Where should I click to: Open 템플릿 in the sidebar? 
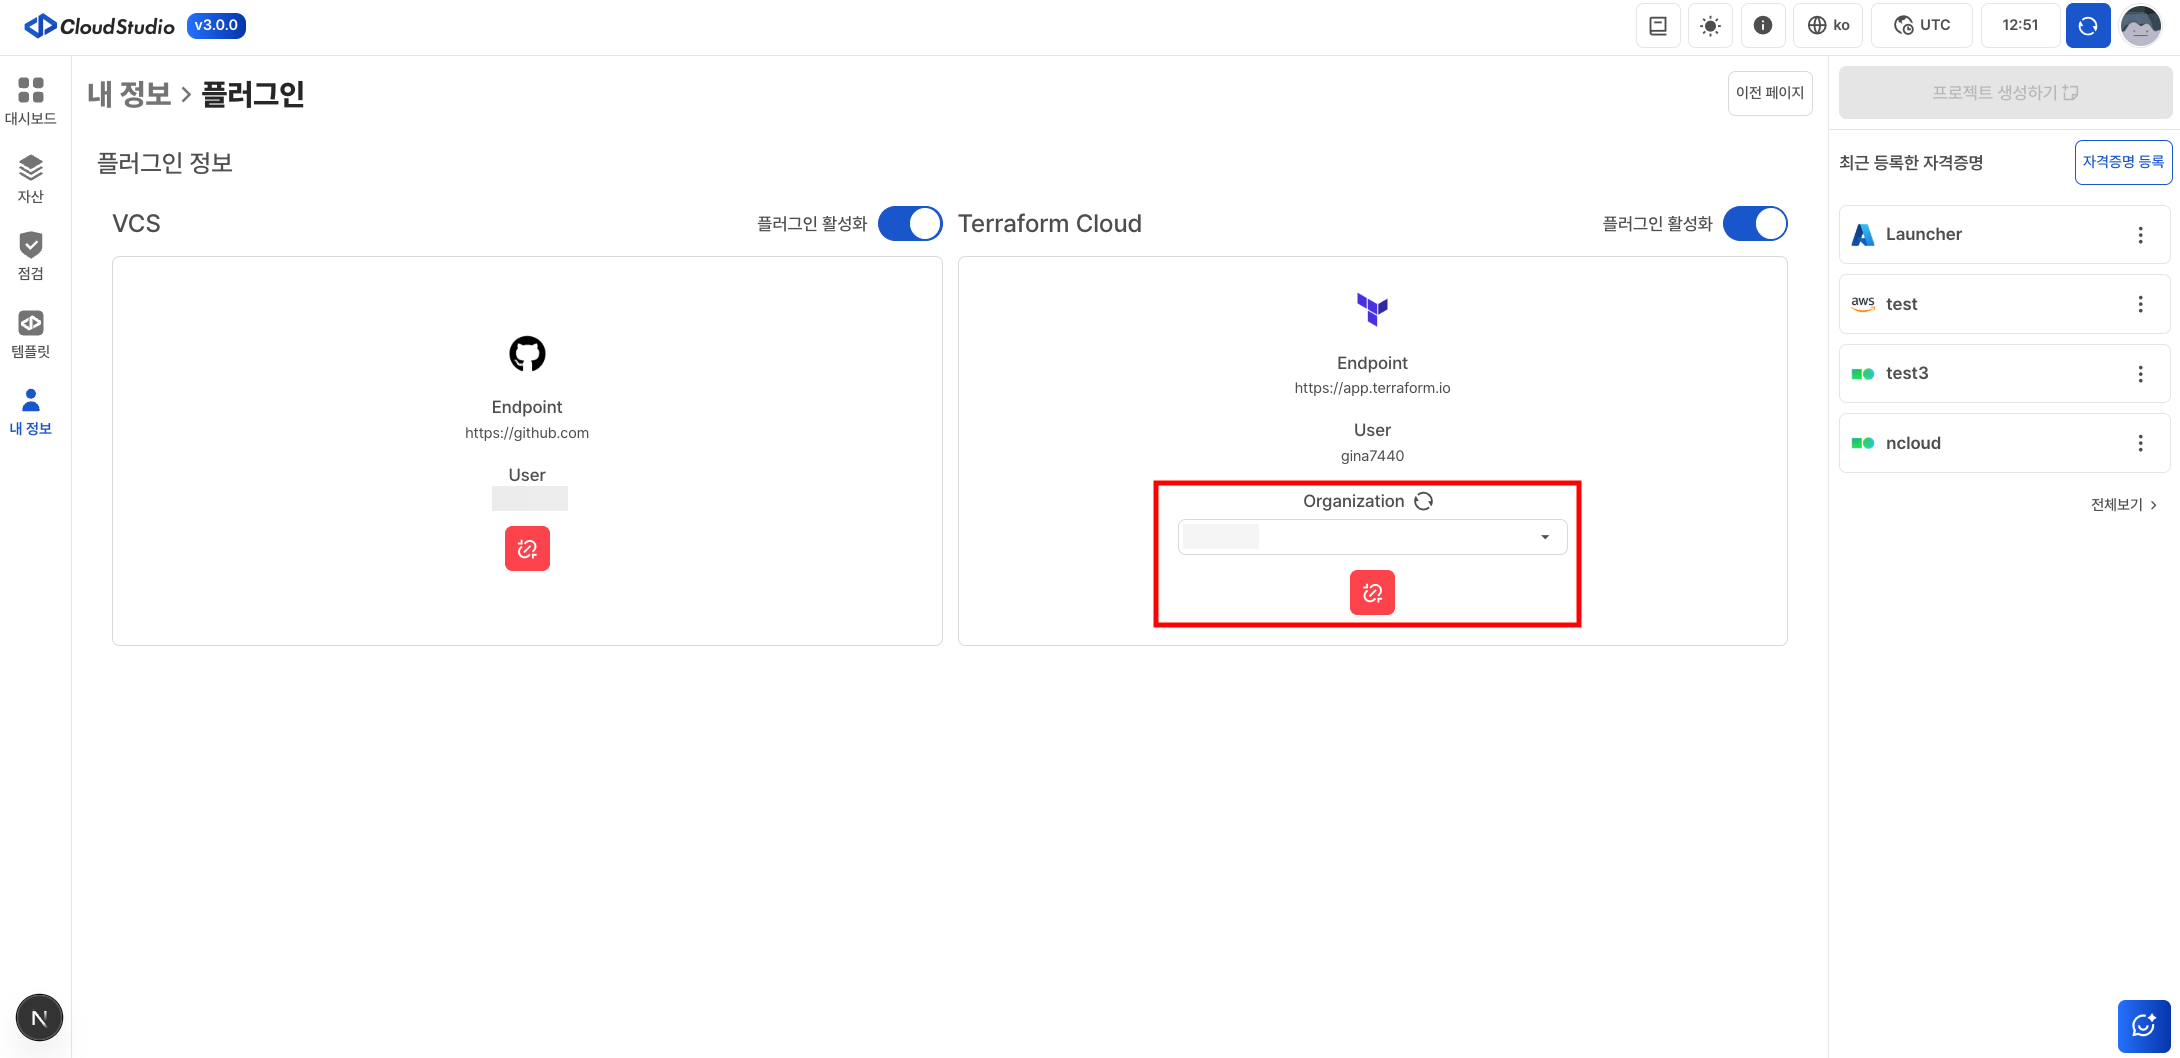[31, 334]
